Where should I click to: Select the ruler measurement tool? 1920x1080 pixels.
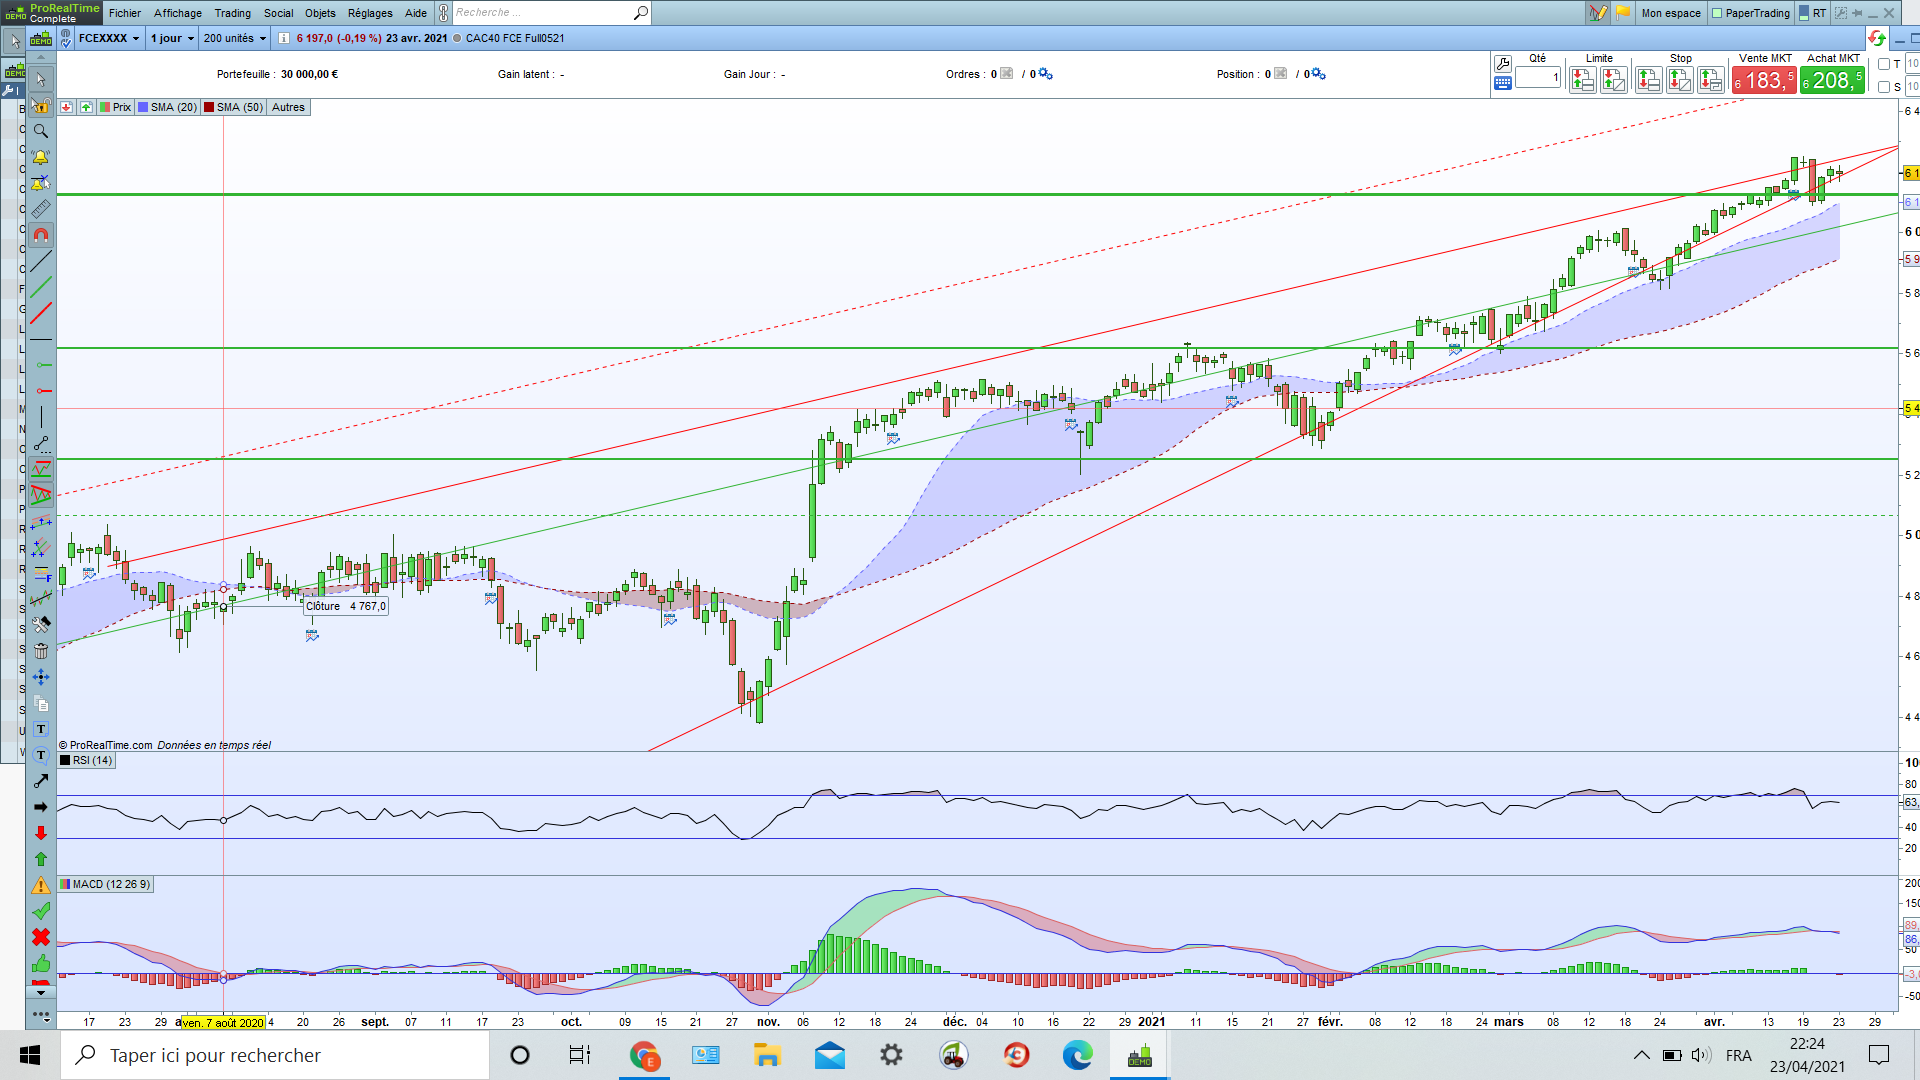click(41, 209)
